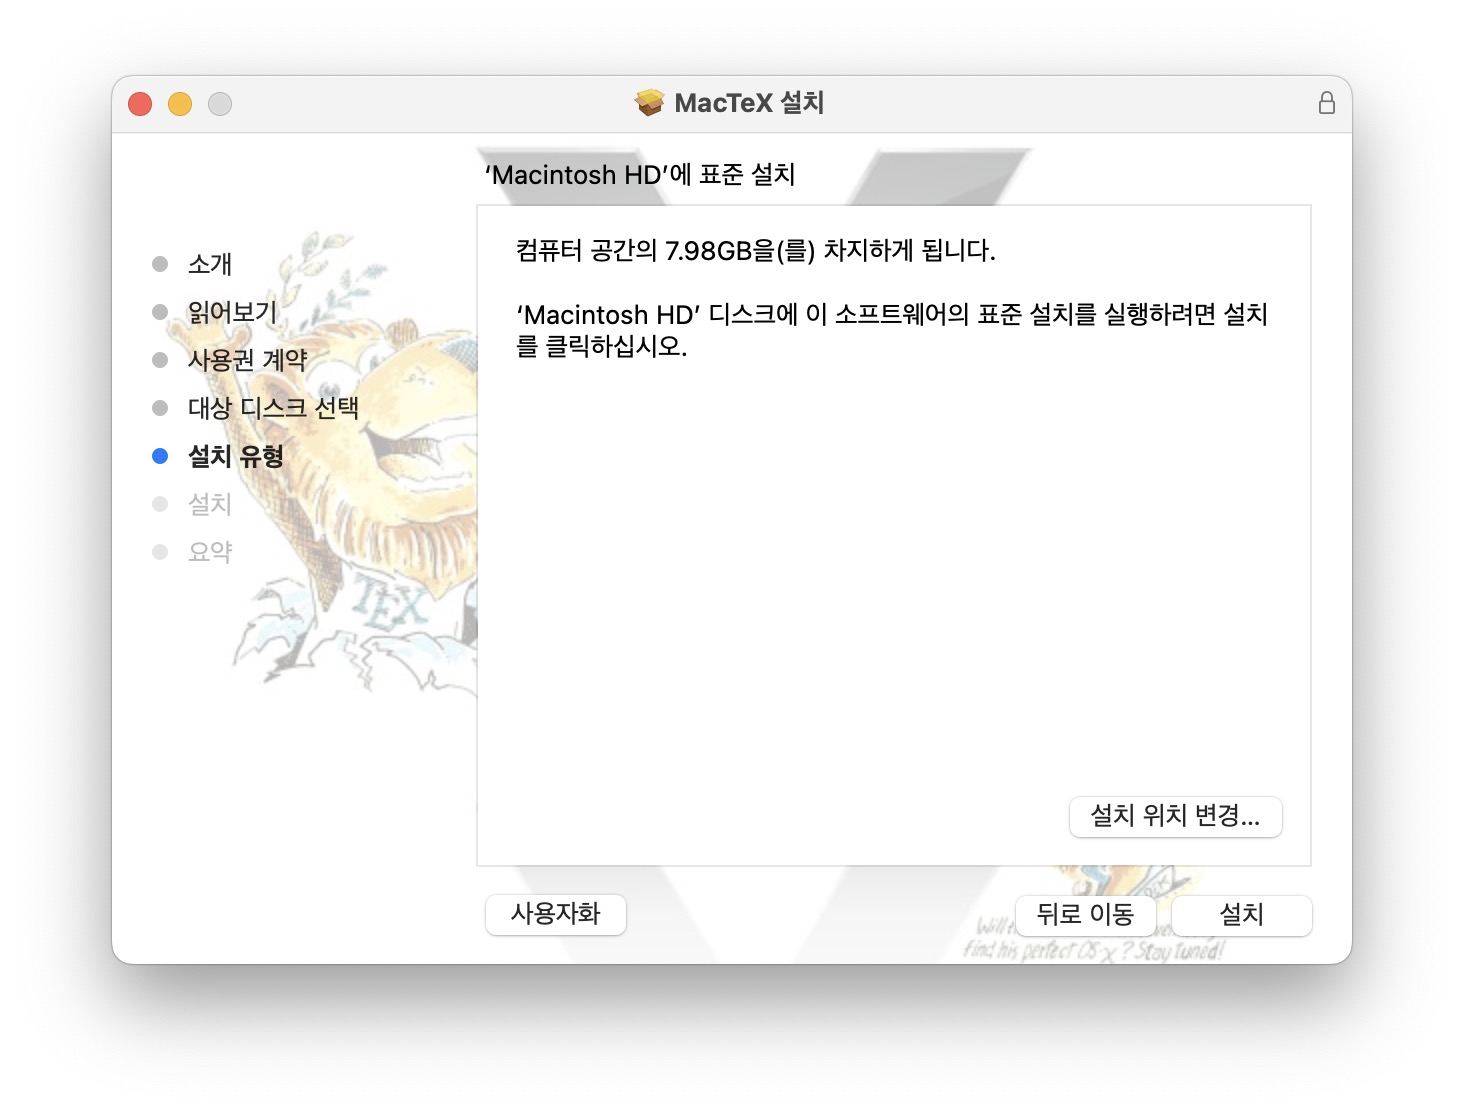
Task: Click the dimmed 요약 step
Action: (x=210, y=552)
